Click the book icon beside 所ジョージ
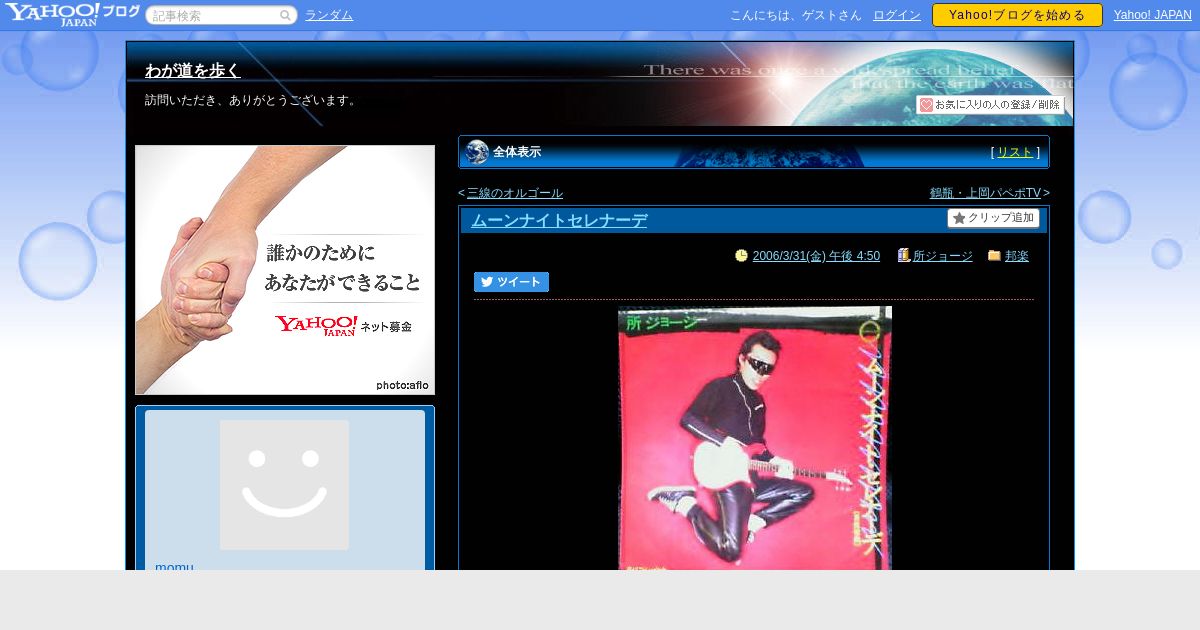Screen dimensions: 1200x630 904,256
